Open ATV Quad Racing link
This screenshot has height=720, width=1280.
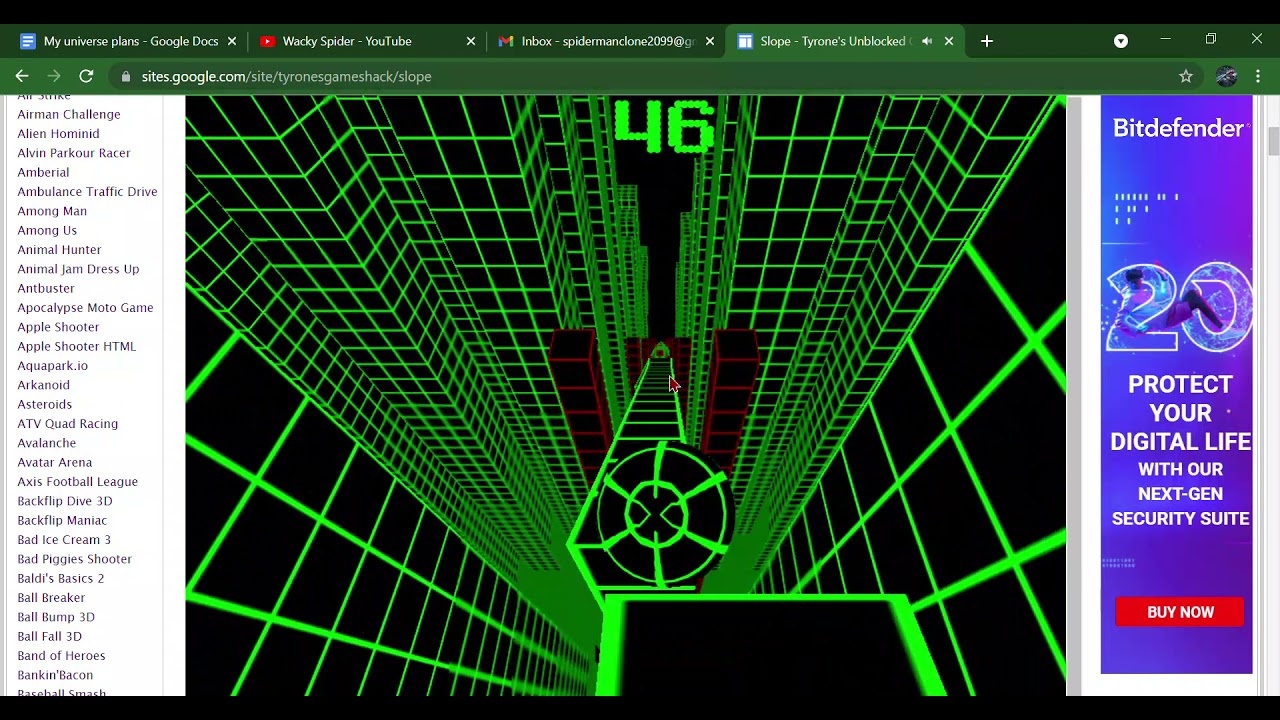click(67, 424)
